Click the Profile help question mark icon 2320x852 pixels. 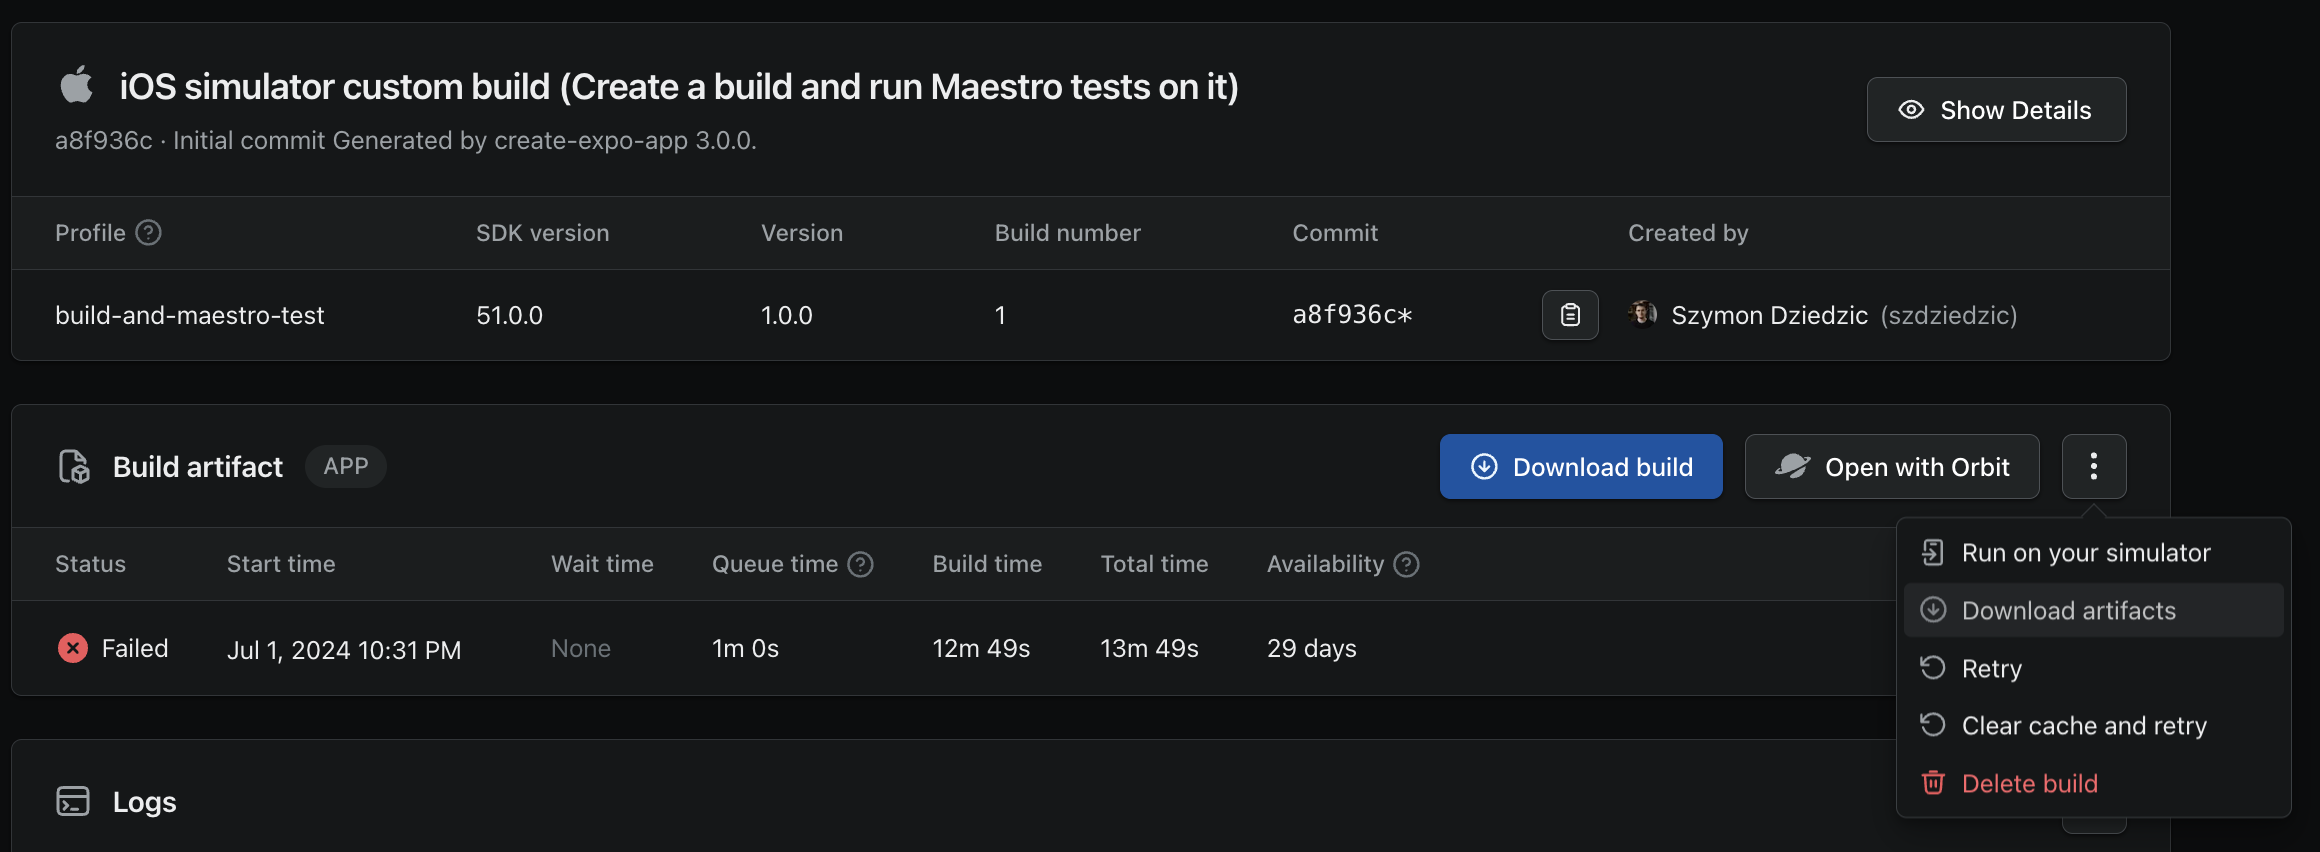click(x=149, y=233)
